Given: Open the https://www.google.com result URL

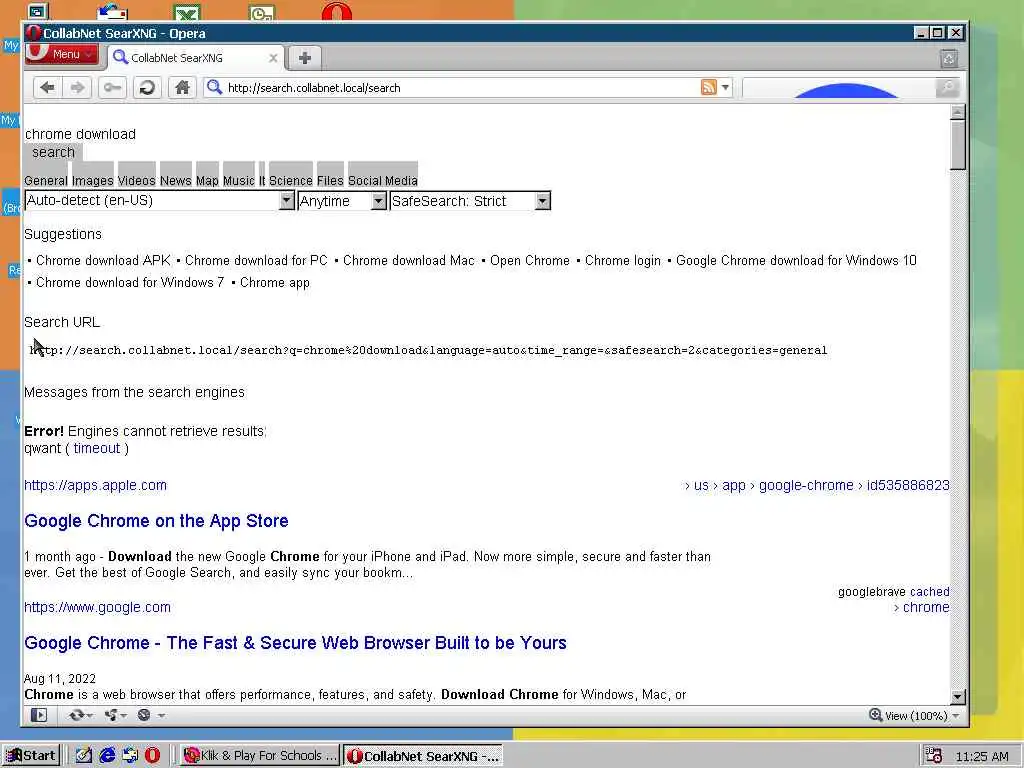Looking at the screenshot, I should (x=97, y=607).
